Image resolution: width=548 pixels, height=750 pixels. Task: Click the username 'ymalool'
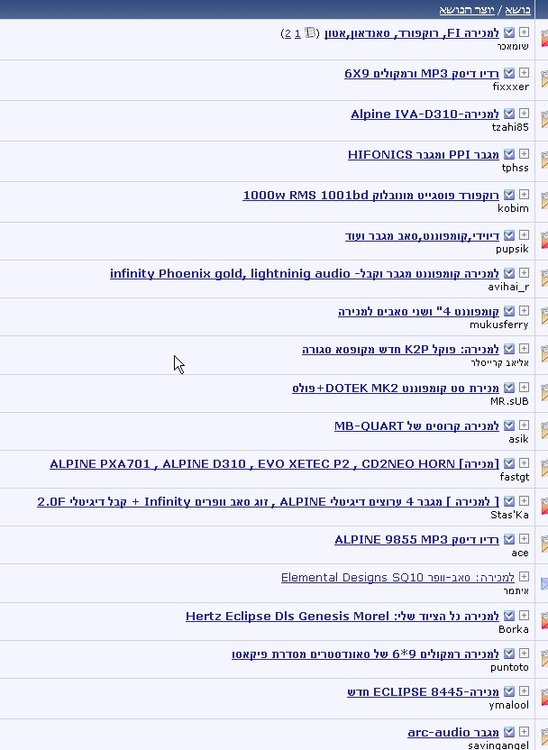[509, 706]
